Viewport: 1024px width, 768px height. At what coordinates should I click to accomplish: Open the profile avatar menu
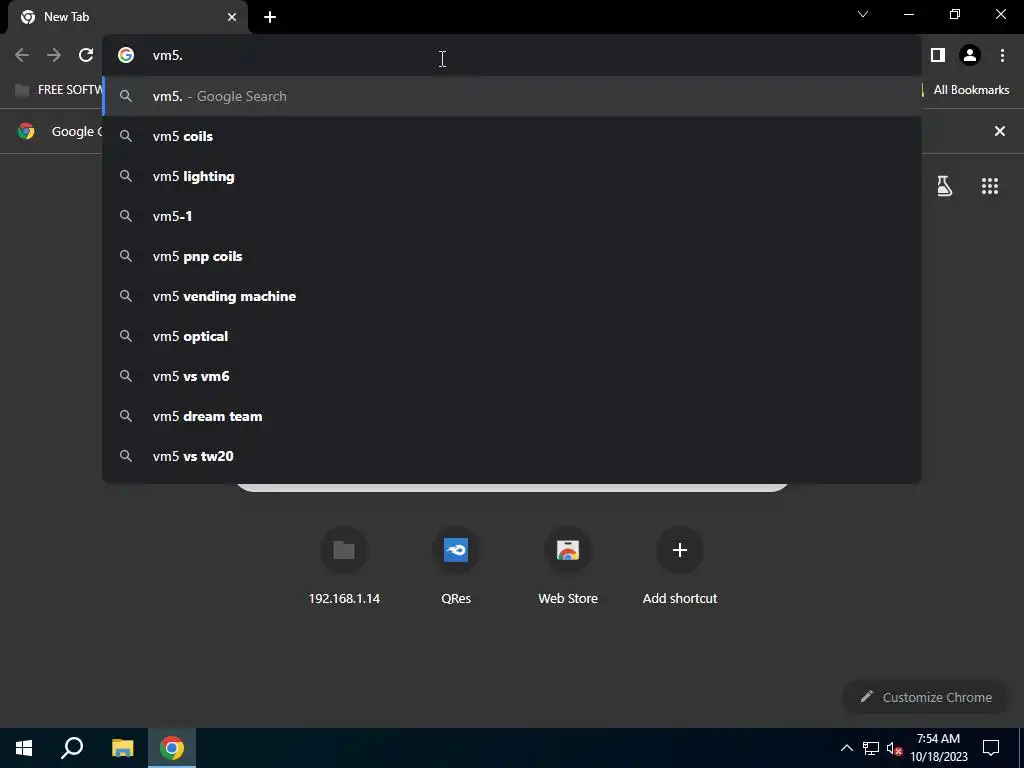coord(970,56)
